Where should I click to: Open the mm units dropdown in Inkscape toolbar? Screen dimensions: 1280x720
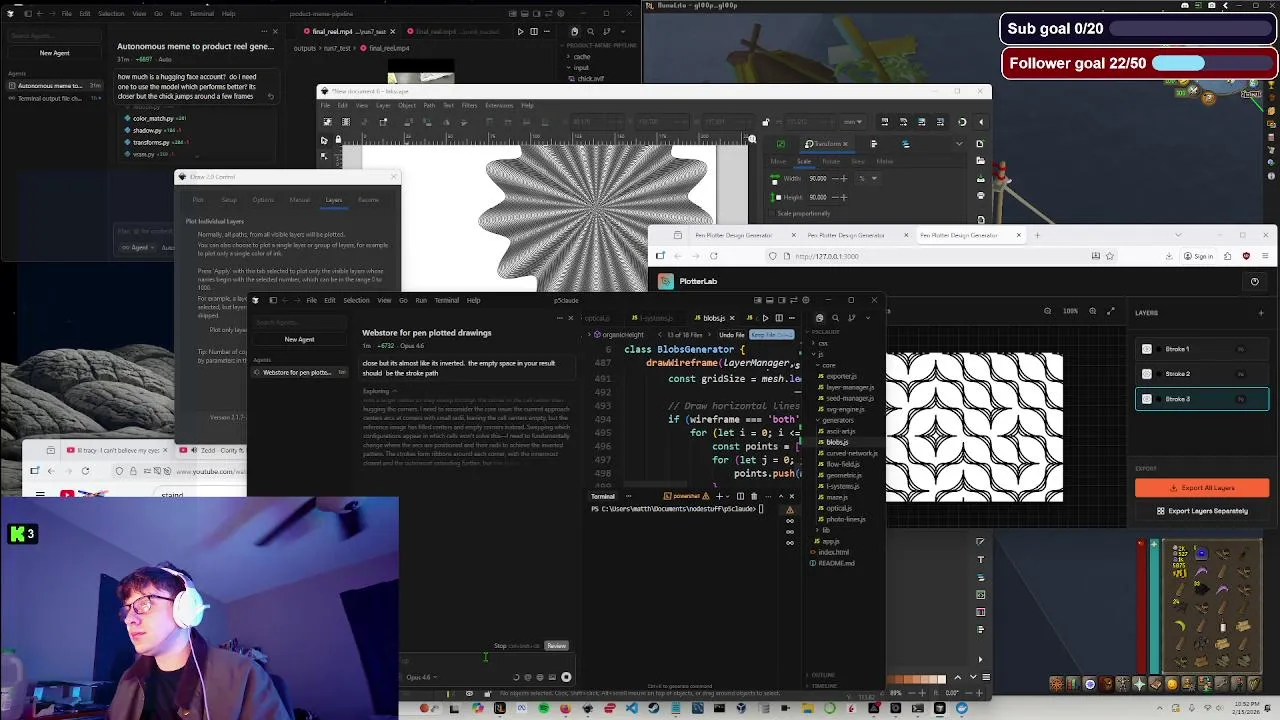coord(852,122)
